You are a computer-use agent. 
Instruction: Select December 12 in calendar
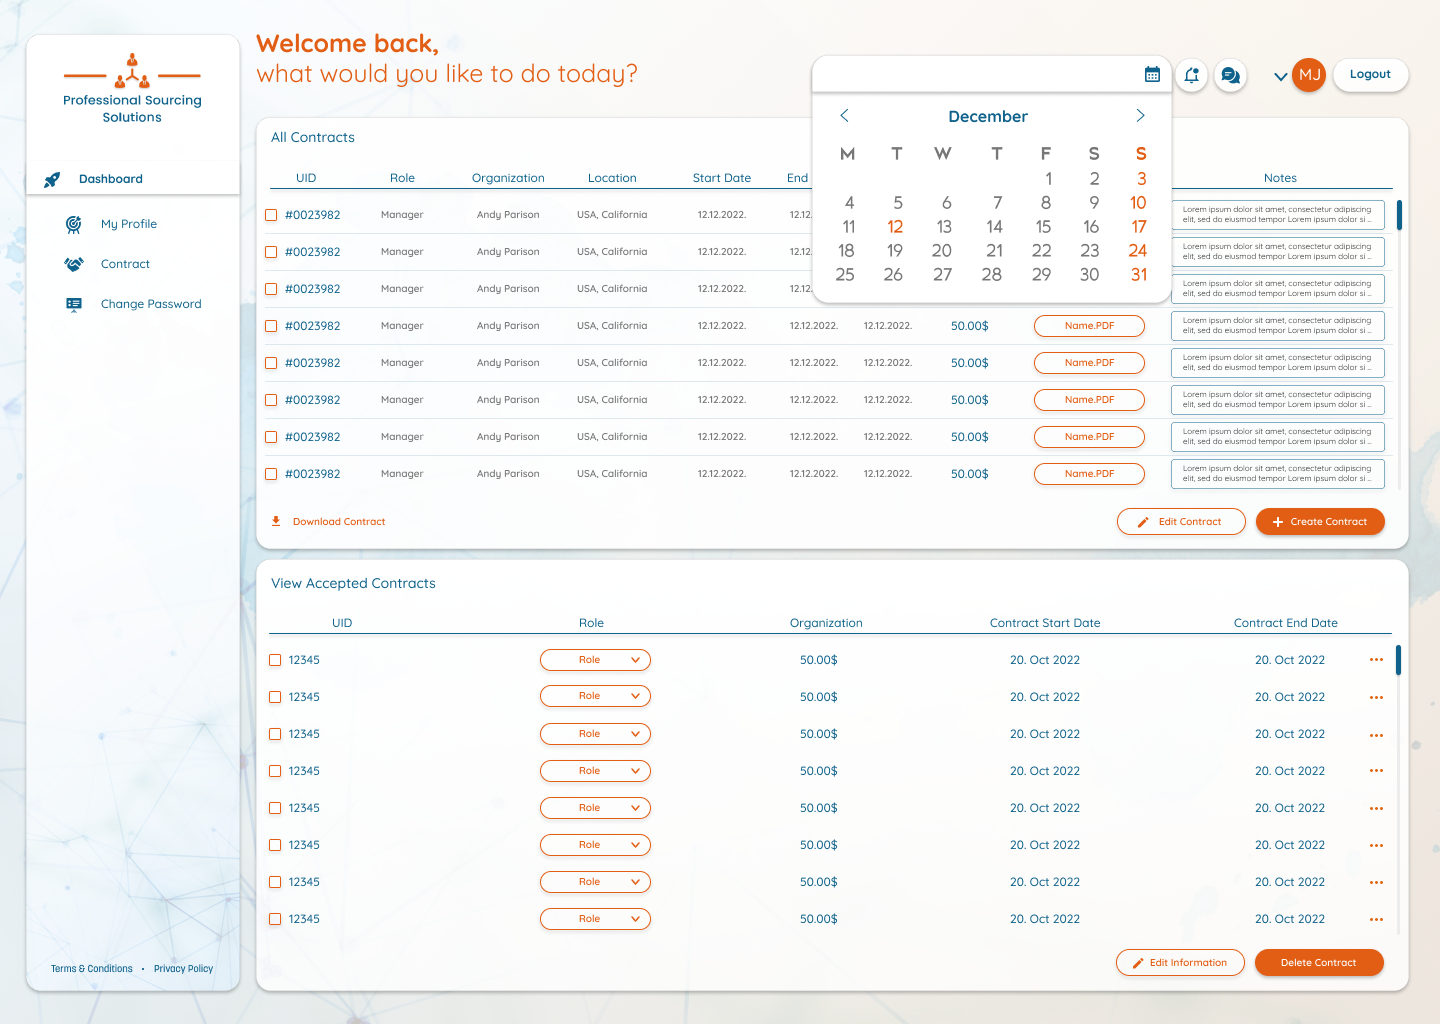895,227
